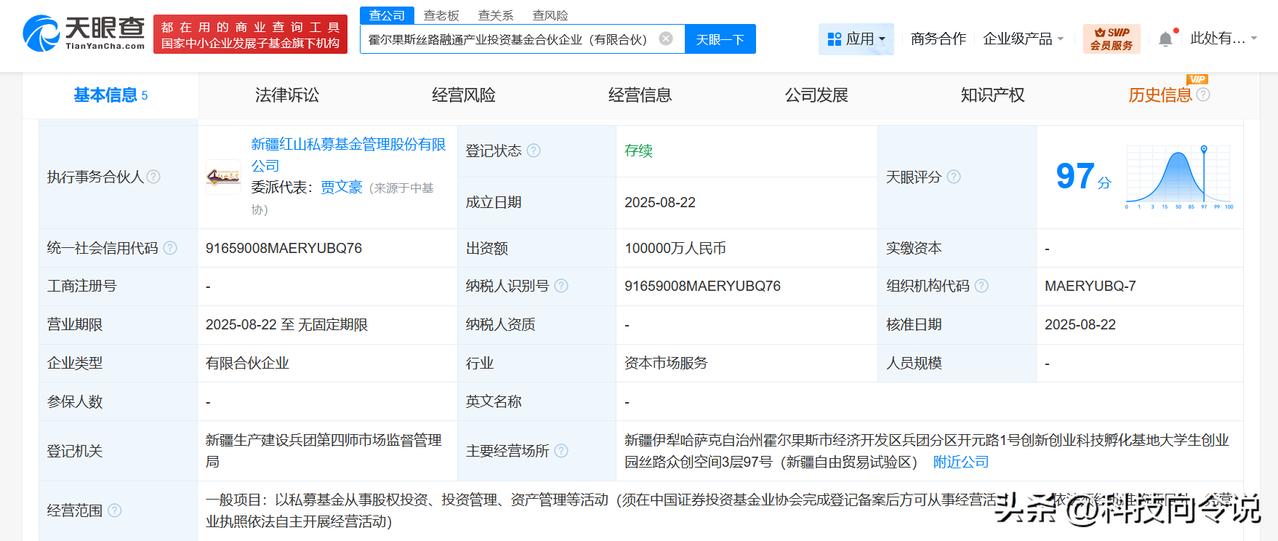Image resolution: width=1278 pixels, height=541 pixels.
Task: Select the 查风险 search tab
Action: tap(550, 15)
